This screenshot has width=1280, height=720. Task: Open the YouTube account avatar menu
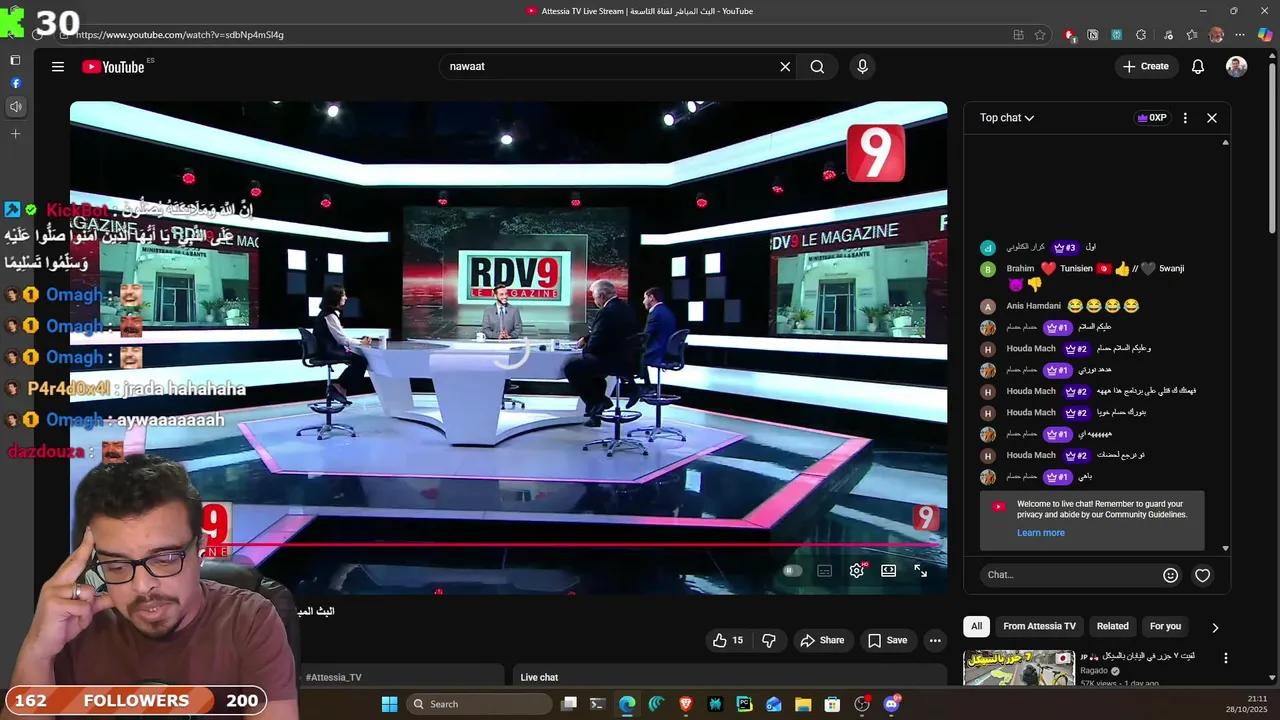pyautogui.click(x=1237, y=67)
